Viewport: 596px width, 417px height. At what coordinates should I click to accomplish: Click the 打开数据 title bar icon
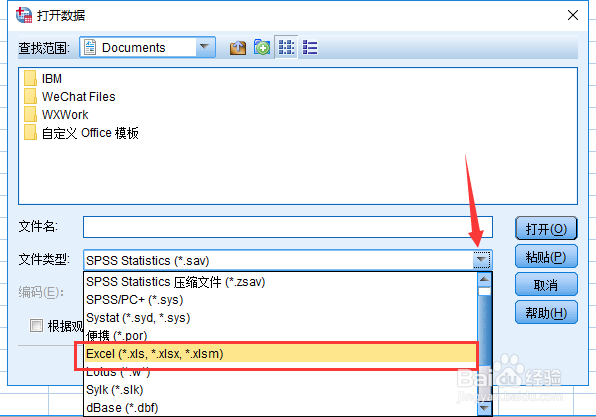pyautogui.click(x=24, y=15)
